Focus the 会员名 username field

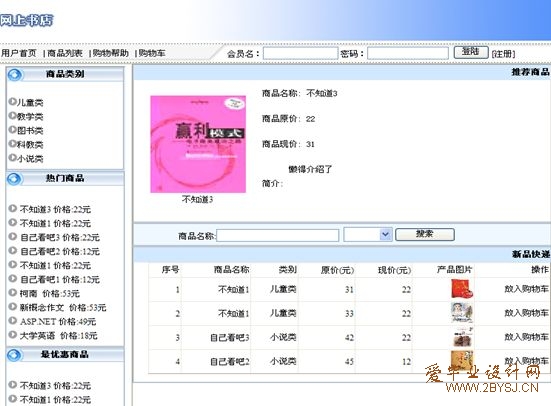[301, 53]
